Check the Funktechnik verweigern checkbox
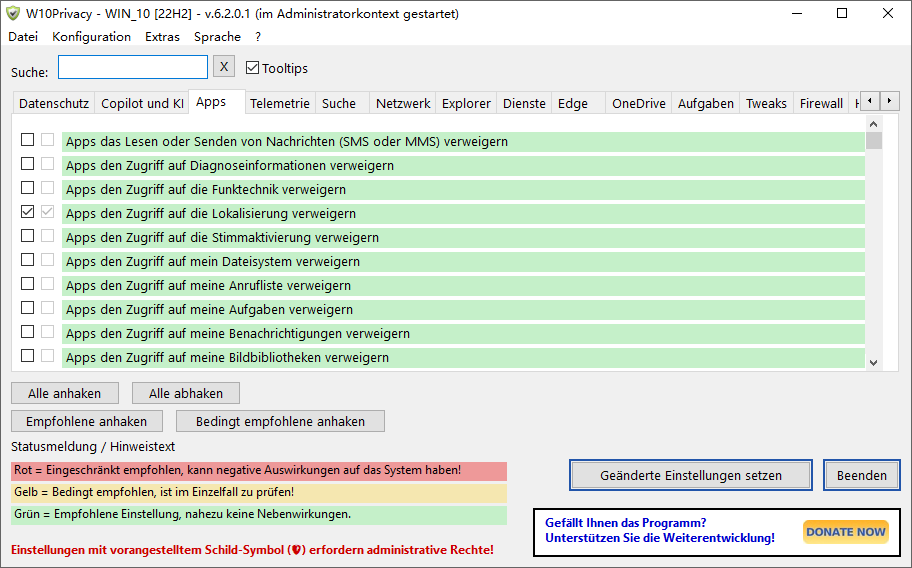Screen dimensions: 912x568 tap(27, 188)
